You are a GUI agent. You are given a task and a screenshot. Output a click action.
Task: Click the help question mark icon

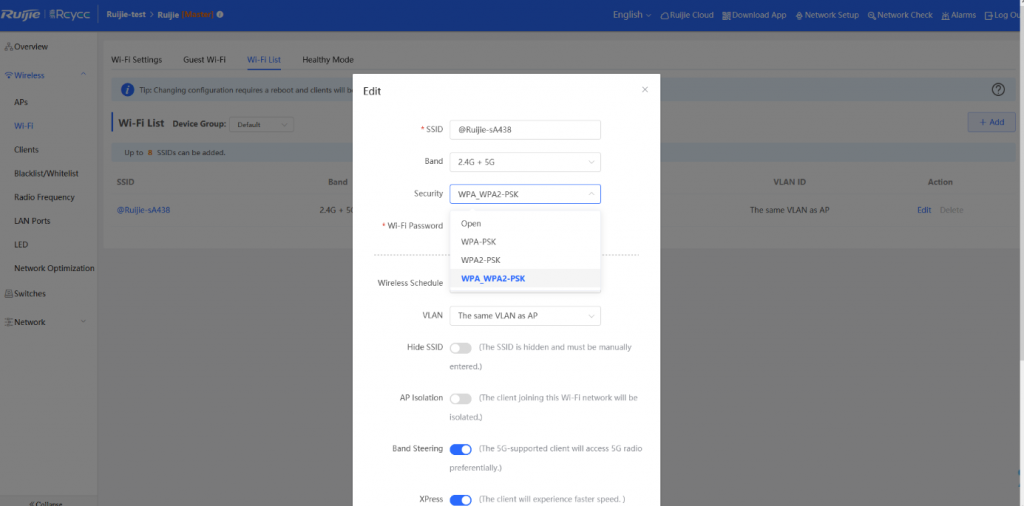(x=997, y=89)
